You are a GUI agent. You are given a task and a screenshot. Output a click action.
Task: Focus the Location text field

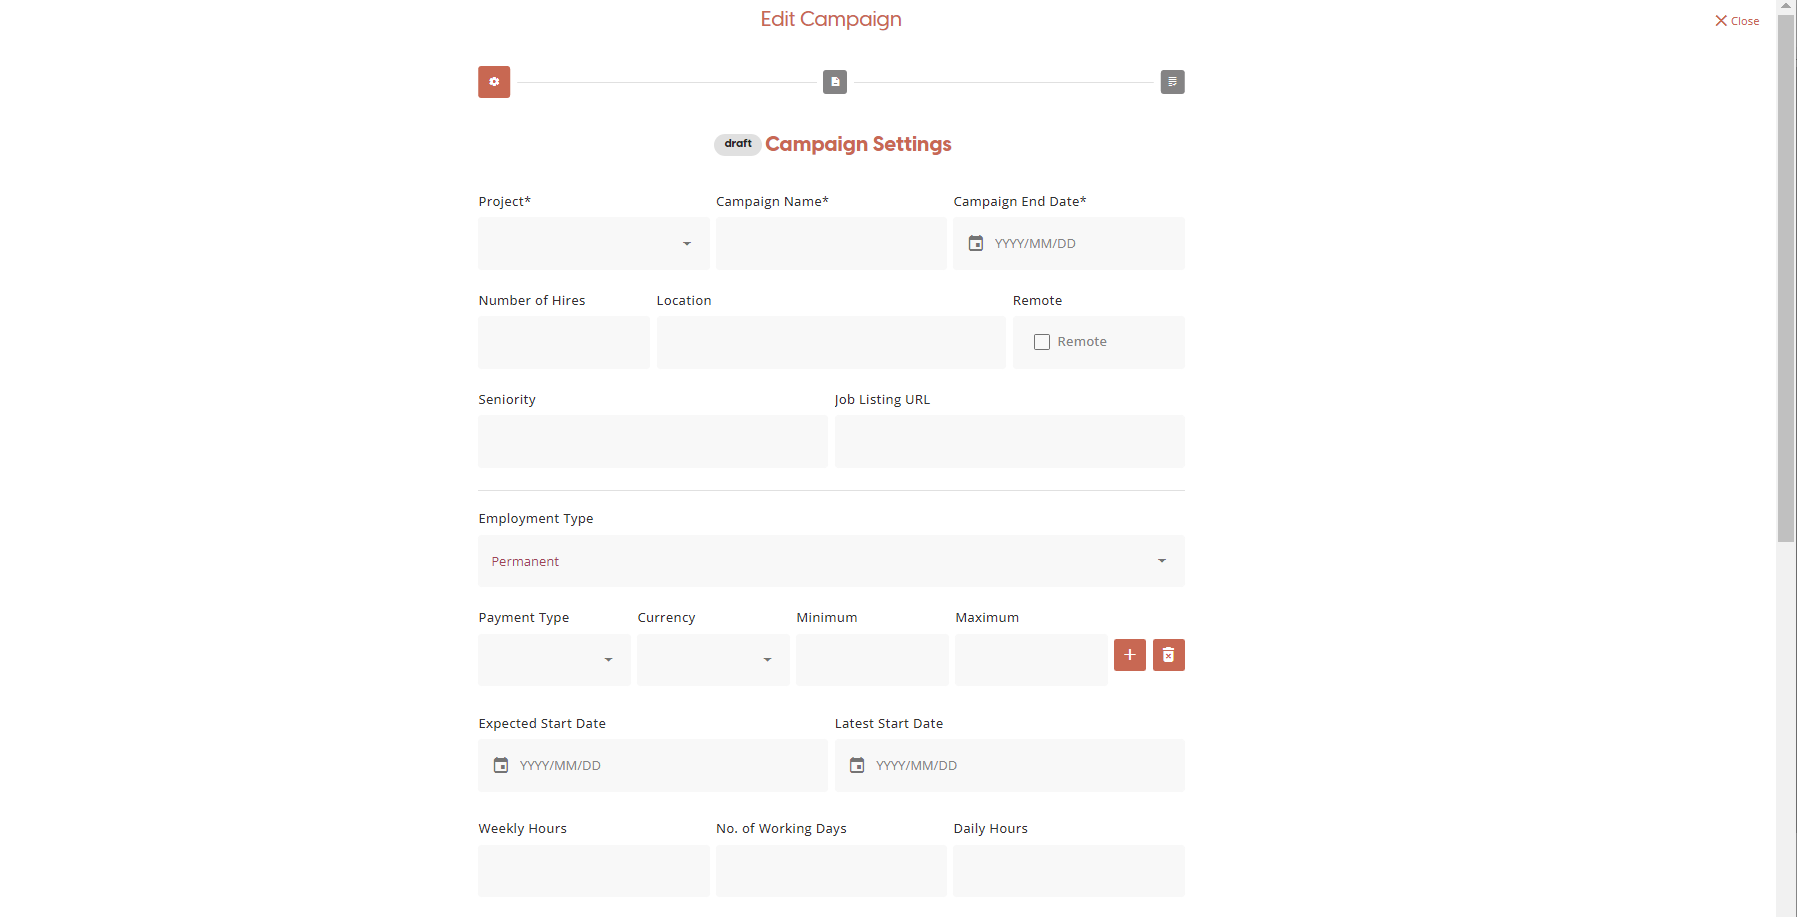[830, 343]
